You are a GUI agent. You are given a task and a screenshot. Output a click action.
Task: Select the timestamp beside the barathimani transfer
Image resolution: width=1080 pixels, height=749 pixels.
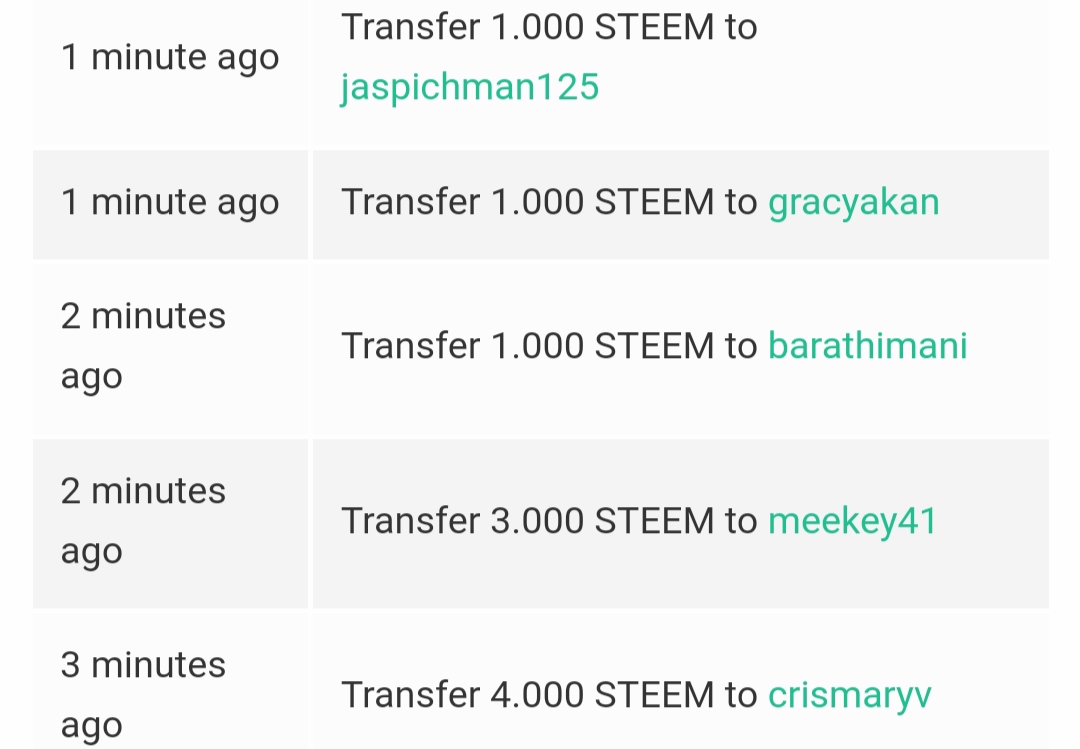pyautogui.click(x=143, y=346)
